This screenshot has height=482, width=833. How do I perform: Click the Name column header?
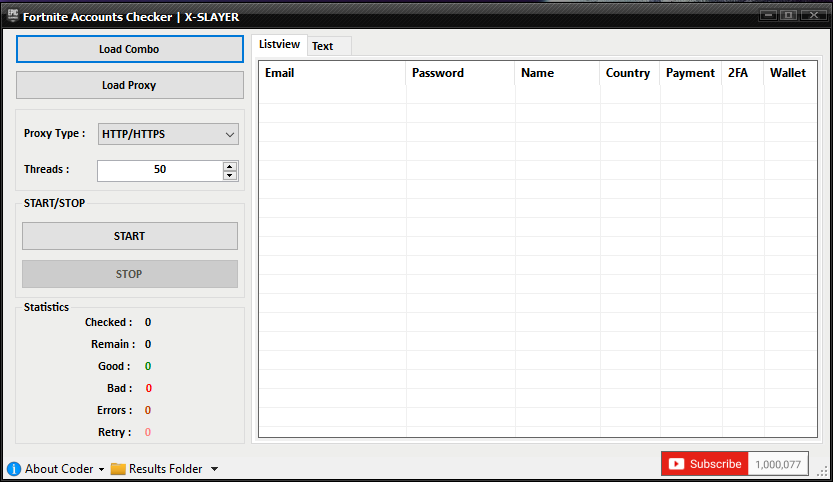557,73
